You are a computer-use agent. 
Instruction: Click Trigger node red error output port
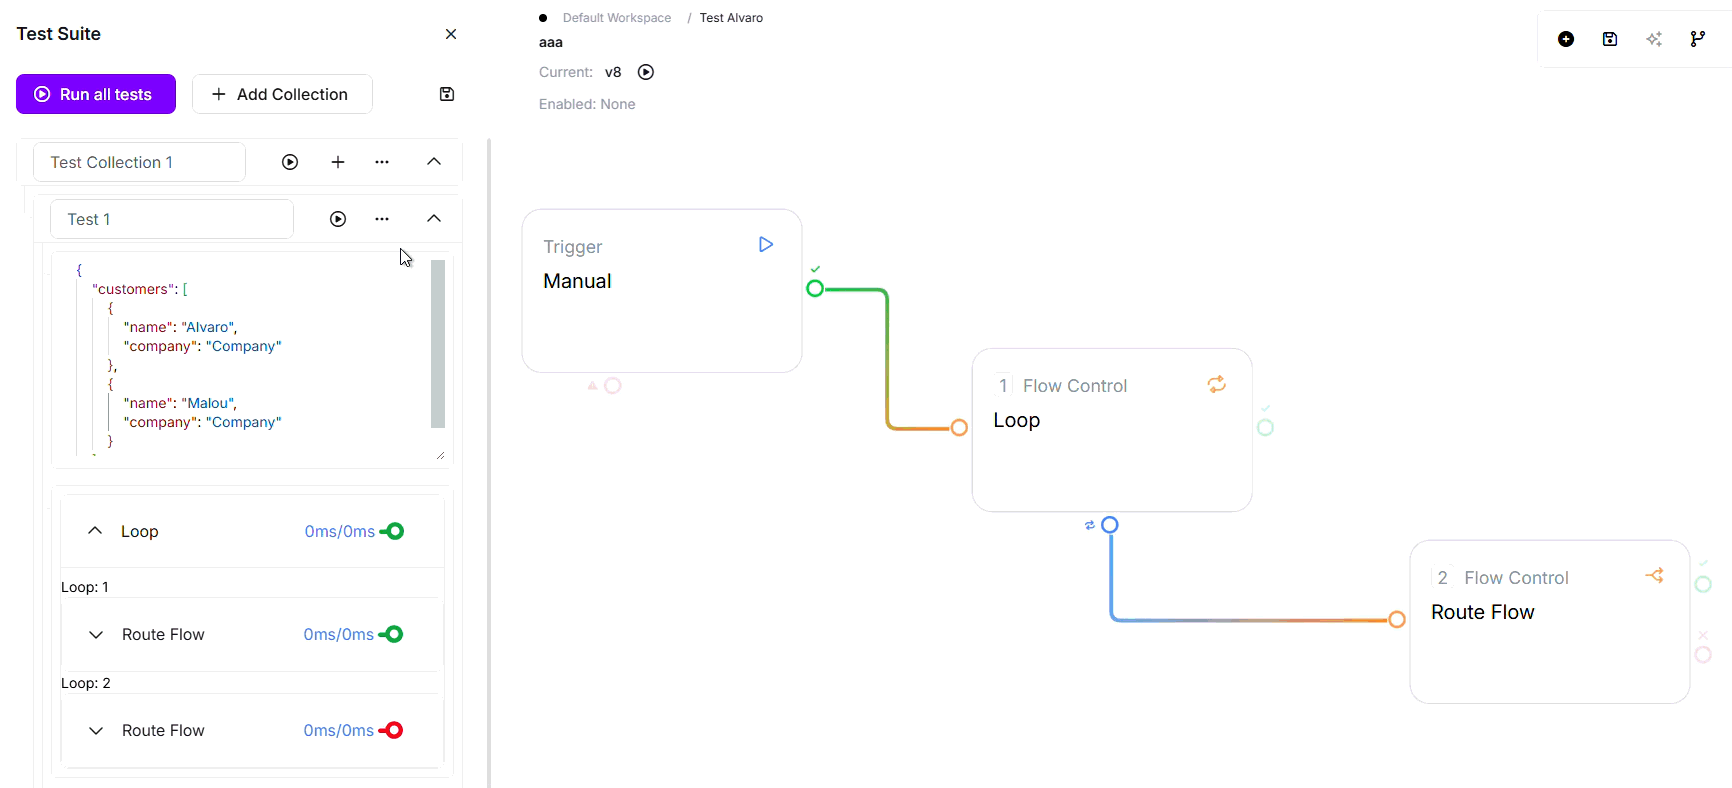point(613,386)
